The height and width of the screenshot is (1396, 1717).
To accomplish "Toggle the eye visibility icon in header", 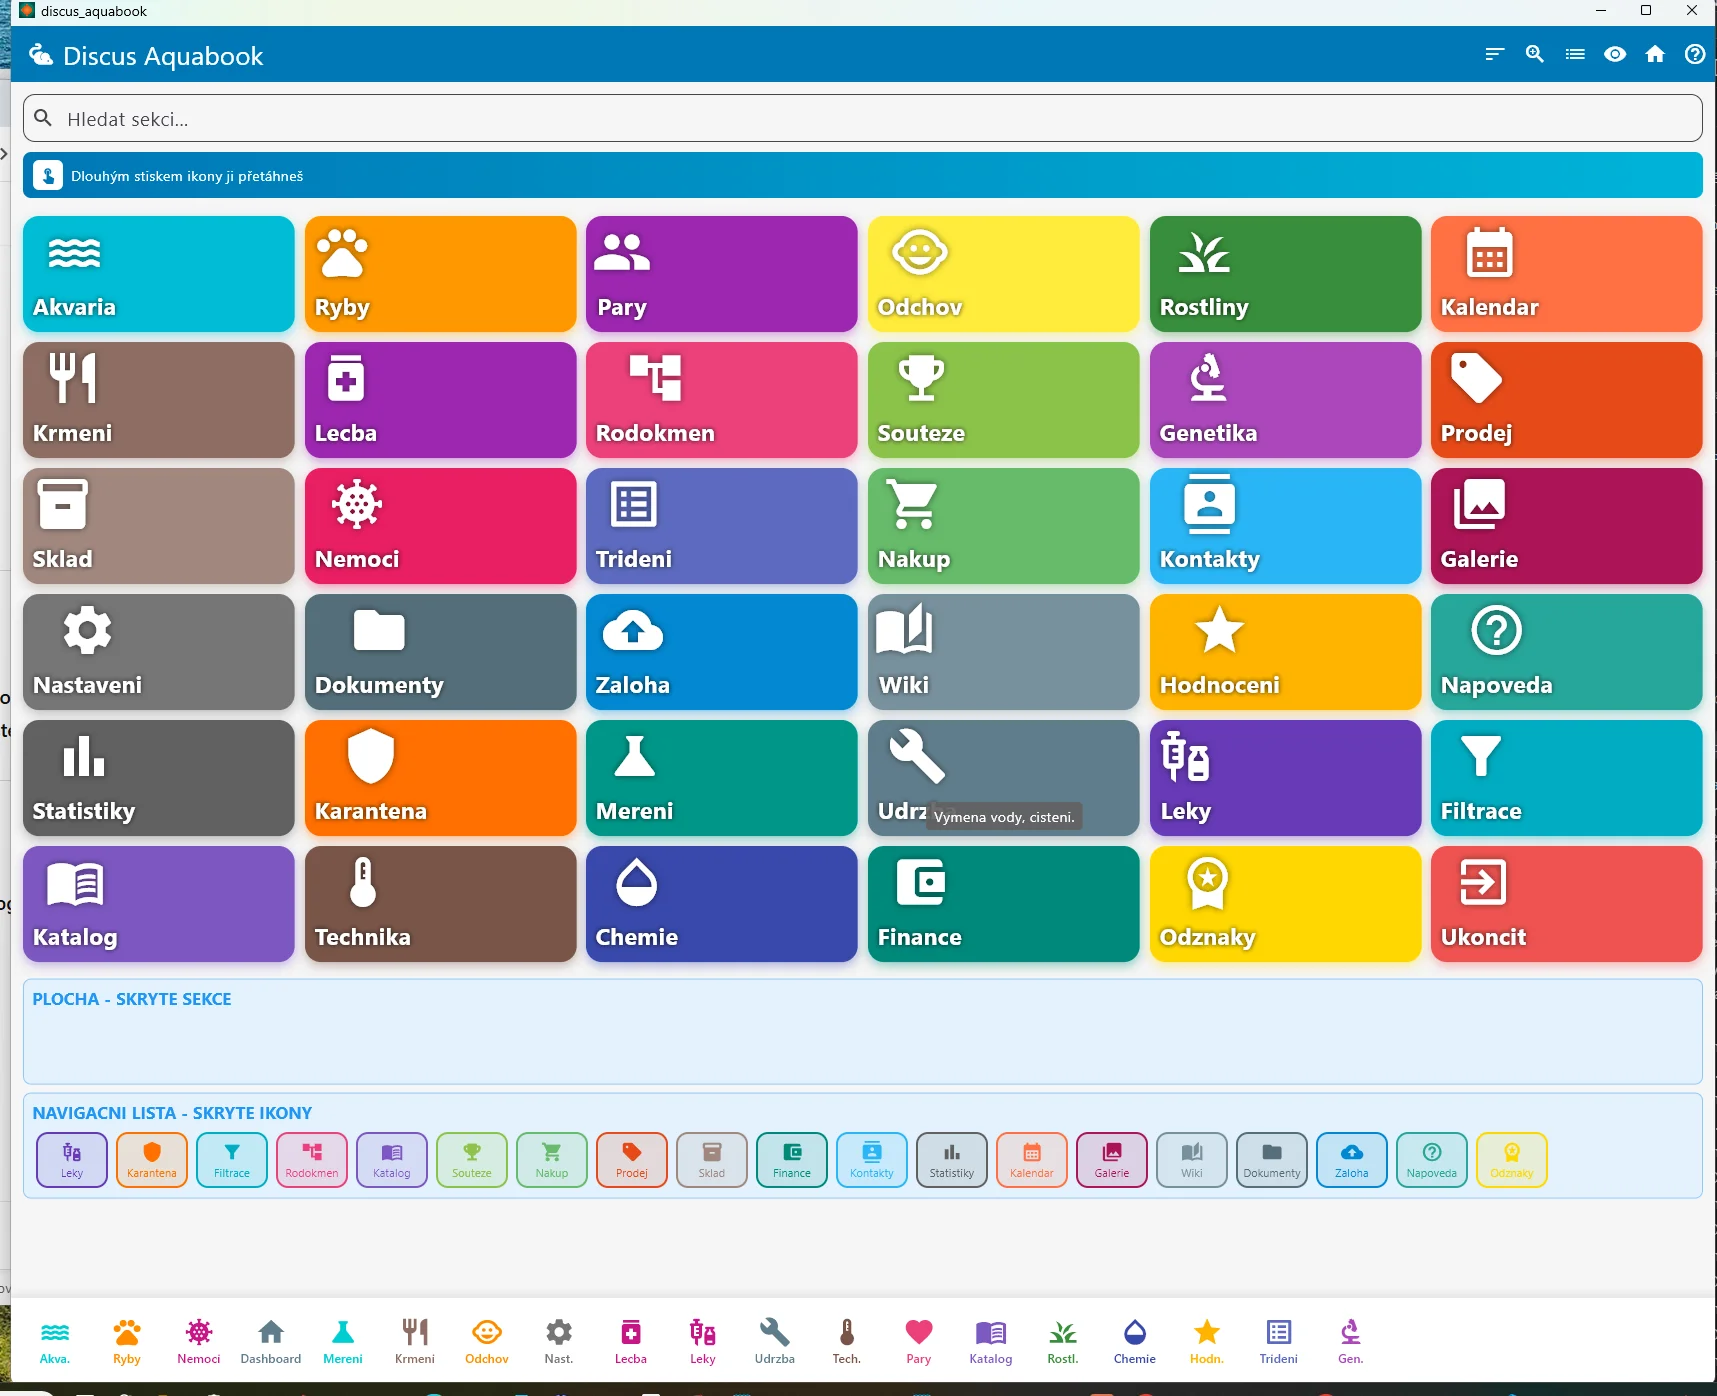I will 1614,54.
